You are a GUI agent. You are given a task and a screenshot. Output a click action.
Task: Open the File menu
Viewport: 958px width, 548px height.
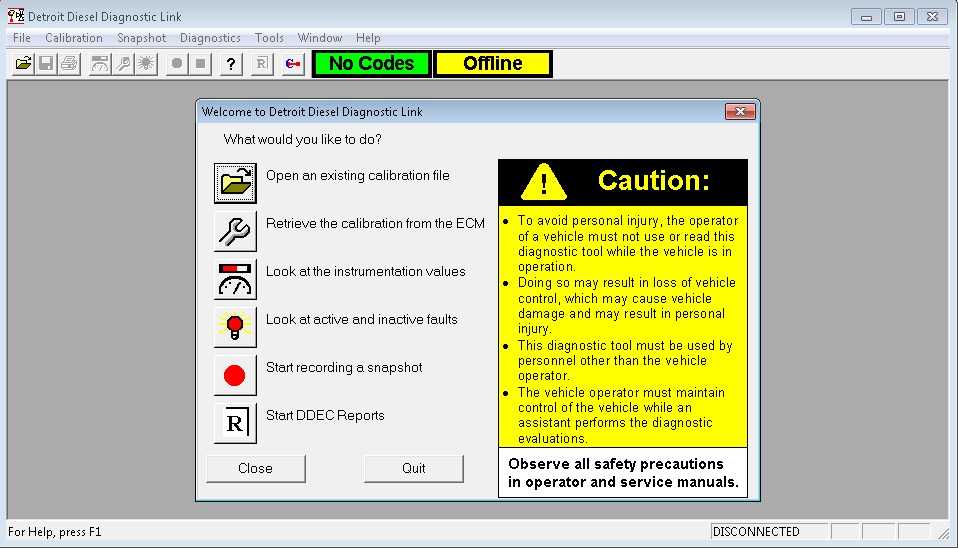22,38
